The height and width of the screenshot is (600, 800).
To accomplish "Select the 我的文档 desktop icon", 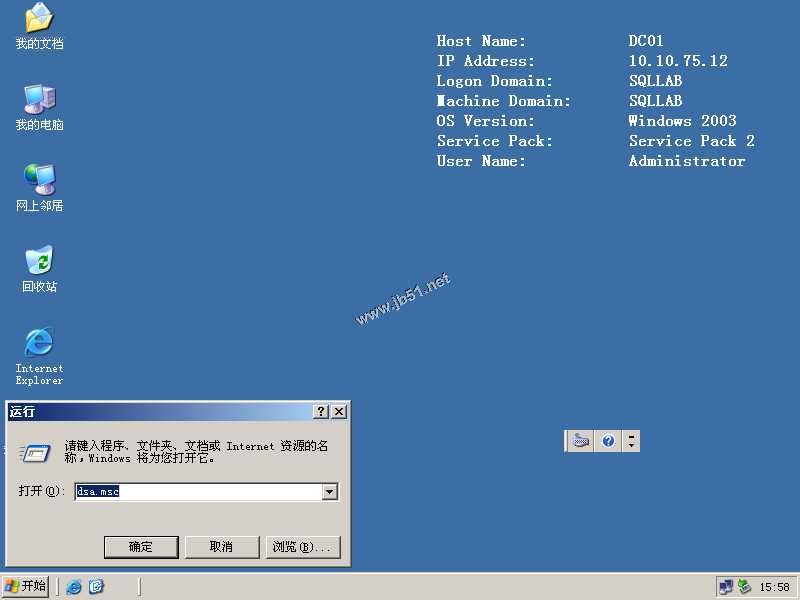I will coord(39,27).
